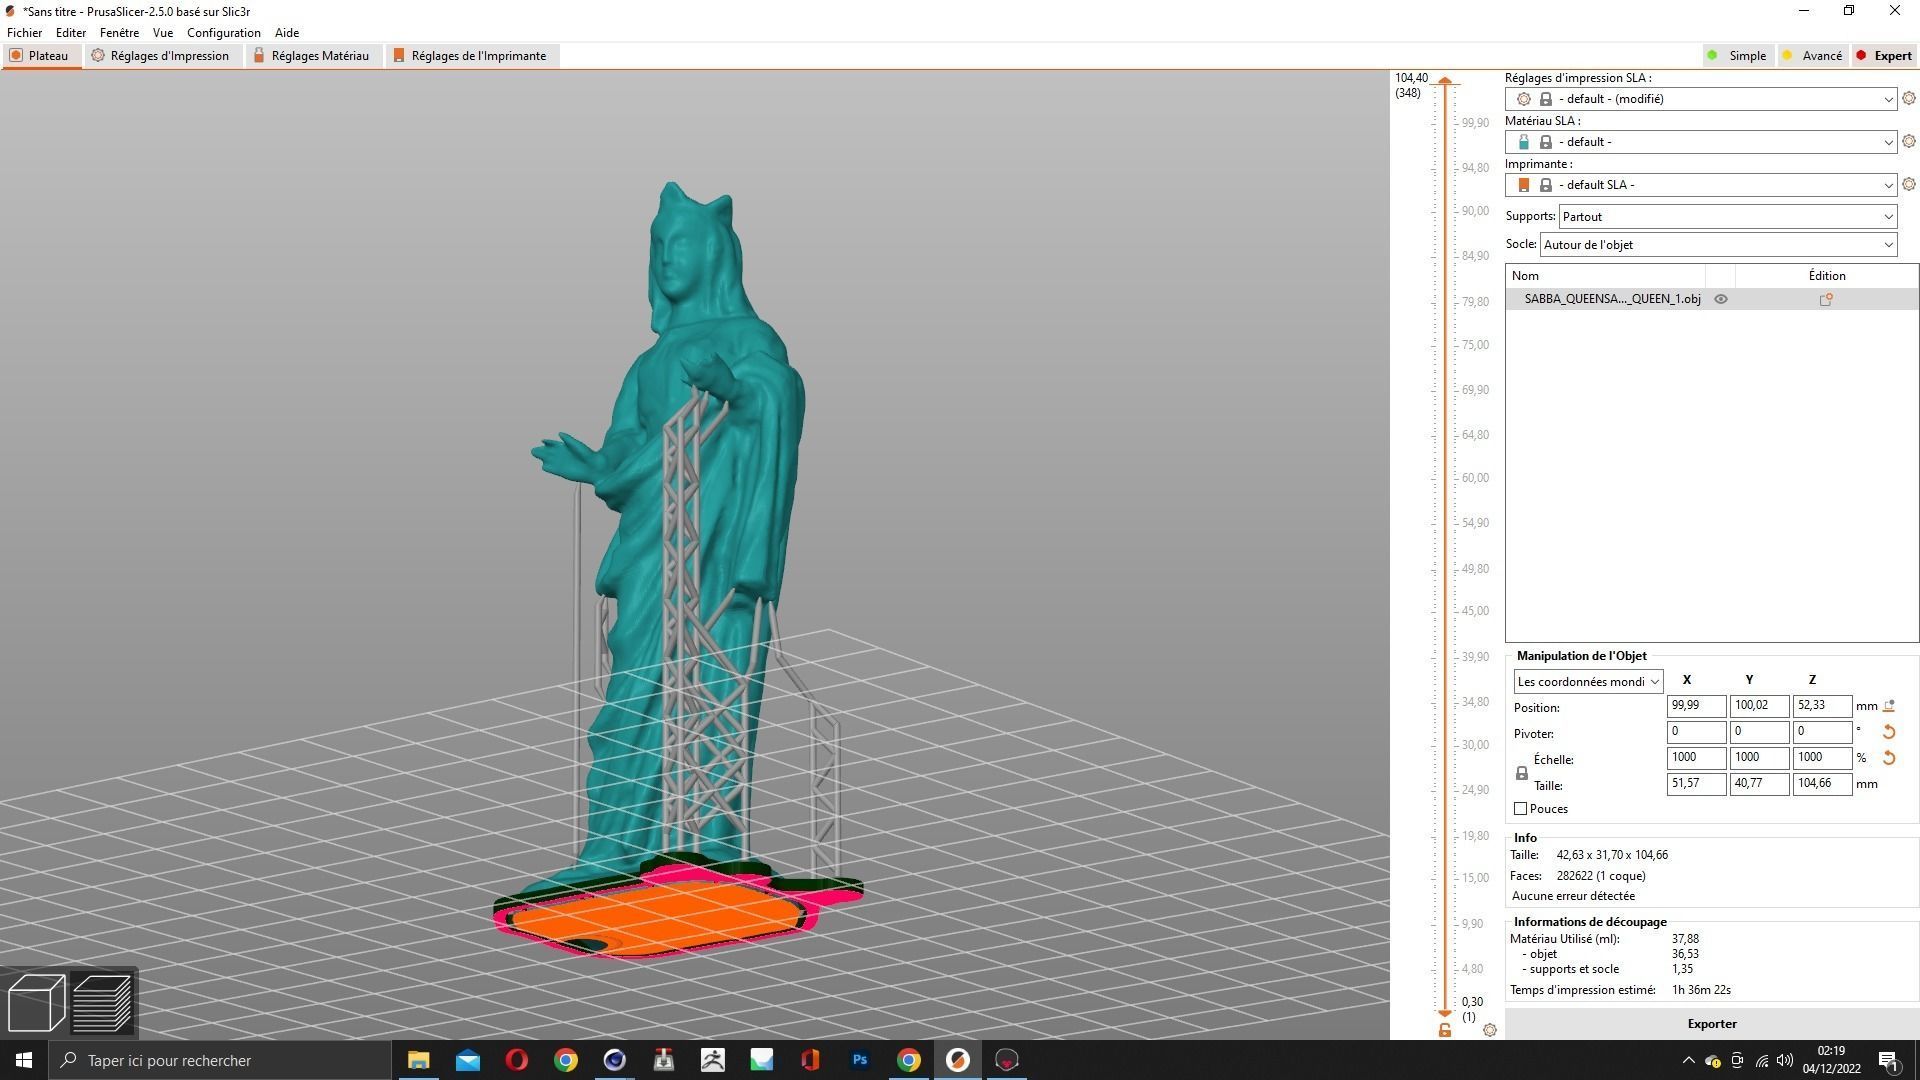The height and width of the screenshot is (1080, 1920).
Task: Open the Configuration menu
Action: coord(224,33)
